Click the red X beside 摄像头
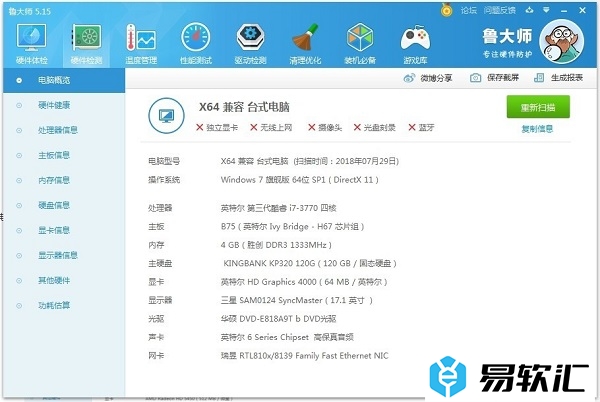 [x=311, y=127]
